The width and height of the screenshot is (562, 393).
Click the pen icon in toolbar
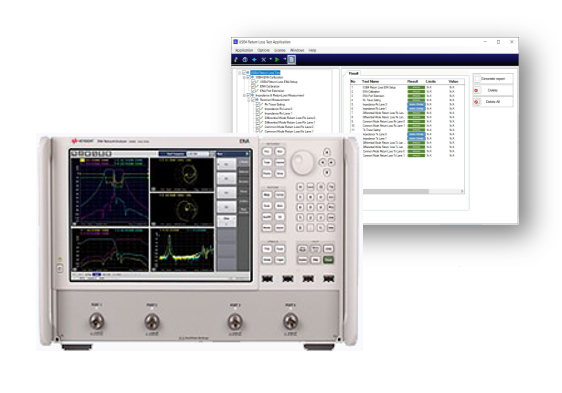coord(236,60)
